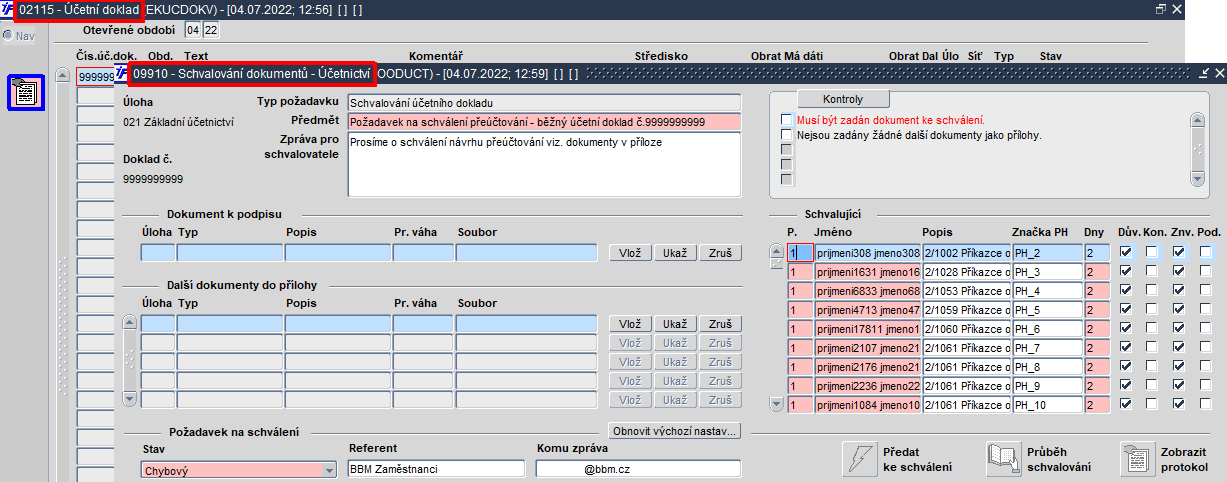
Task: Select approver prijmeni6833 jmeno68
Action: click(867, 291)
